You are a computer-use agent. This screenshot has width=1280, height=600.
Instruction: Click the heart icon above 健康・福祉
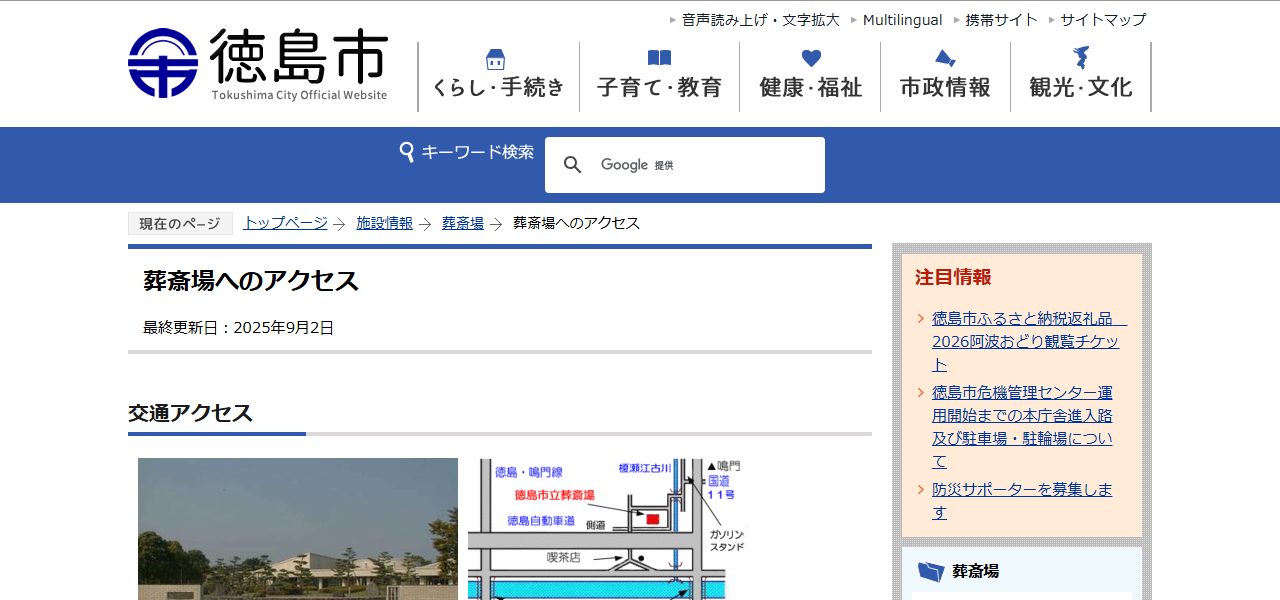[811, 58]
